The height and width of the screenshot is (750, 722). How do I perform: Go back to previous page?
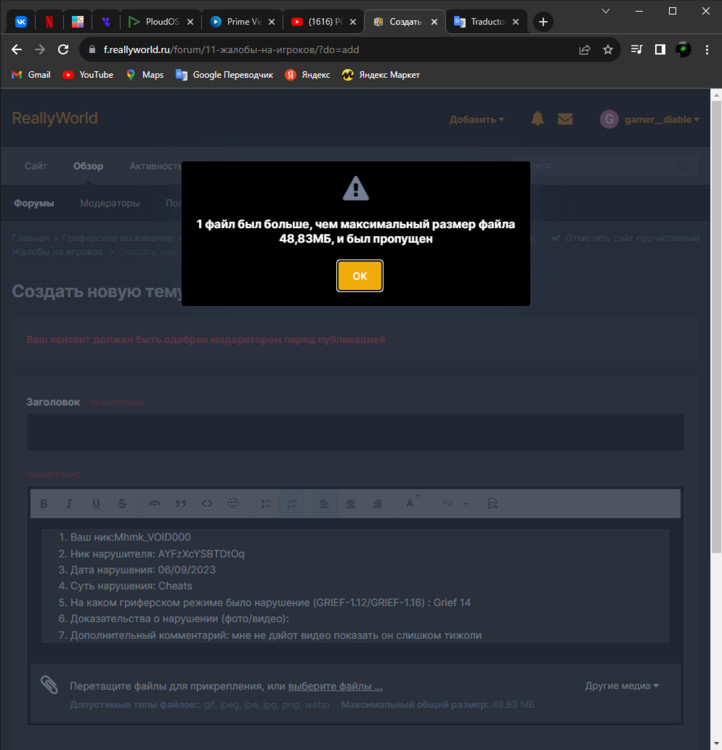17,50
